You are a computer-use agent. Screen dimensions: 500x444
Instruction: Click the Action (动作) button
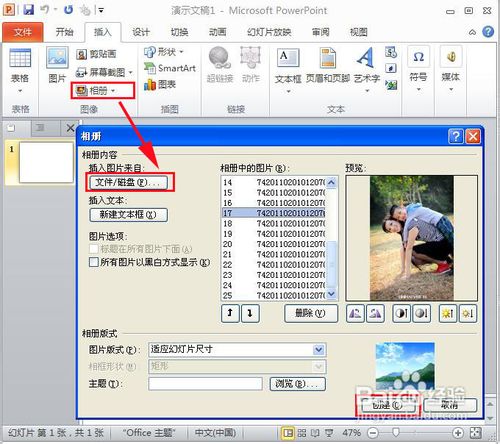click(250, 65)
